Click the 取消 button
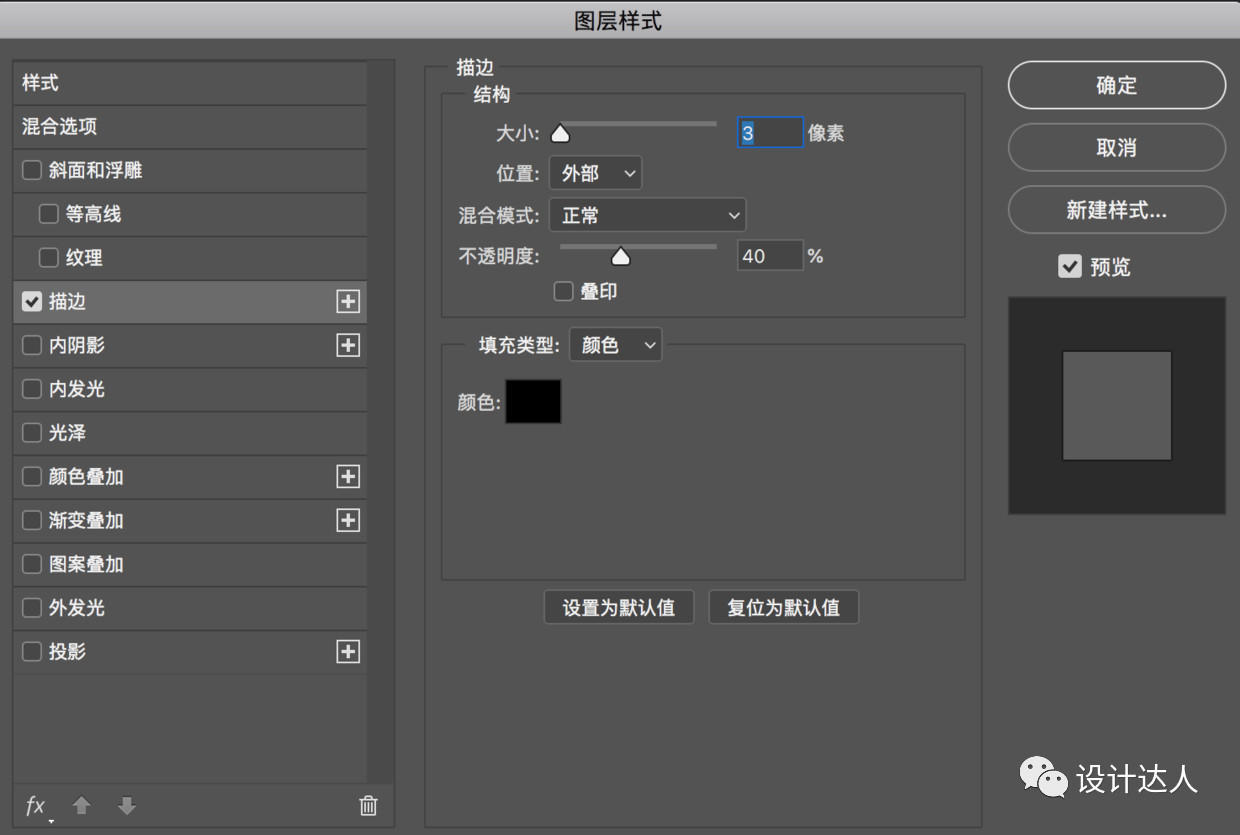This screenshot has width=1240, height=835. 1117,148
